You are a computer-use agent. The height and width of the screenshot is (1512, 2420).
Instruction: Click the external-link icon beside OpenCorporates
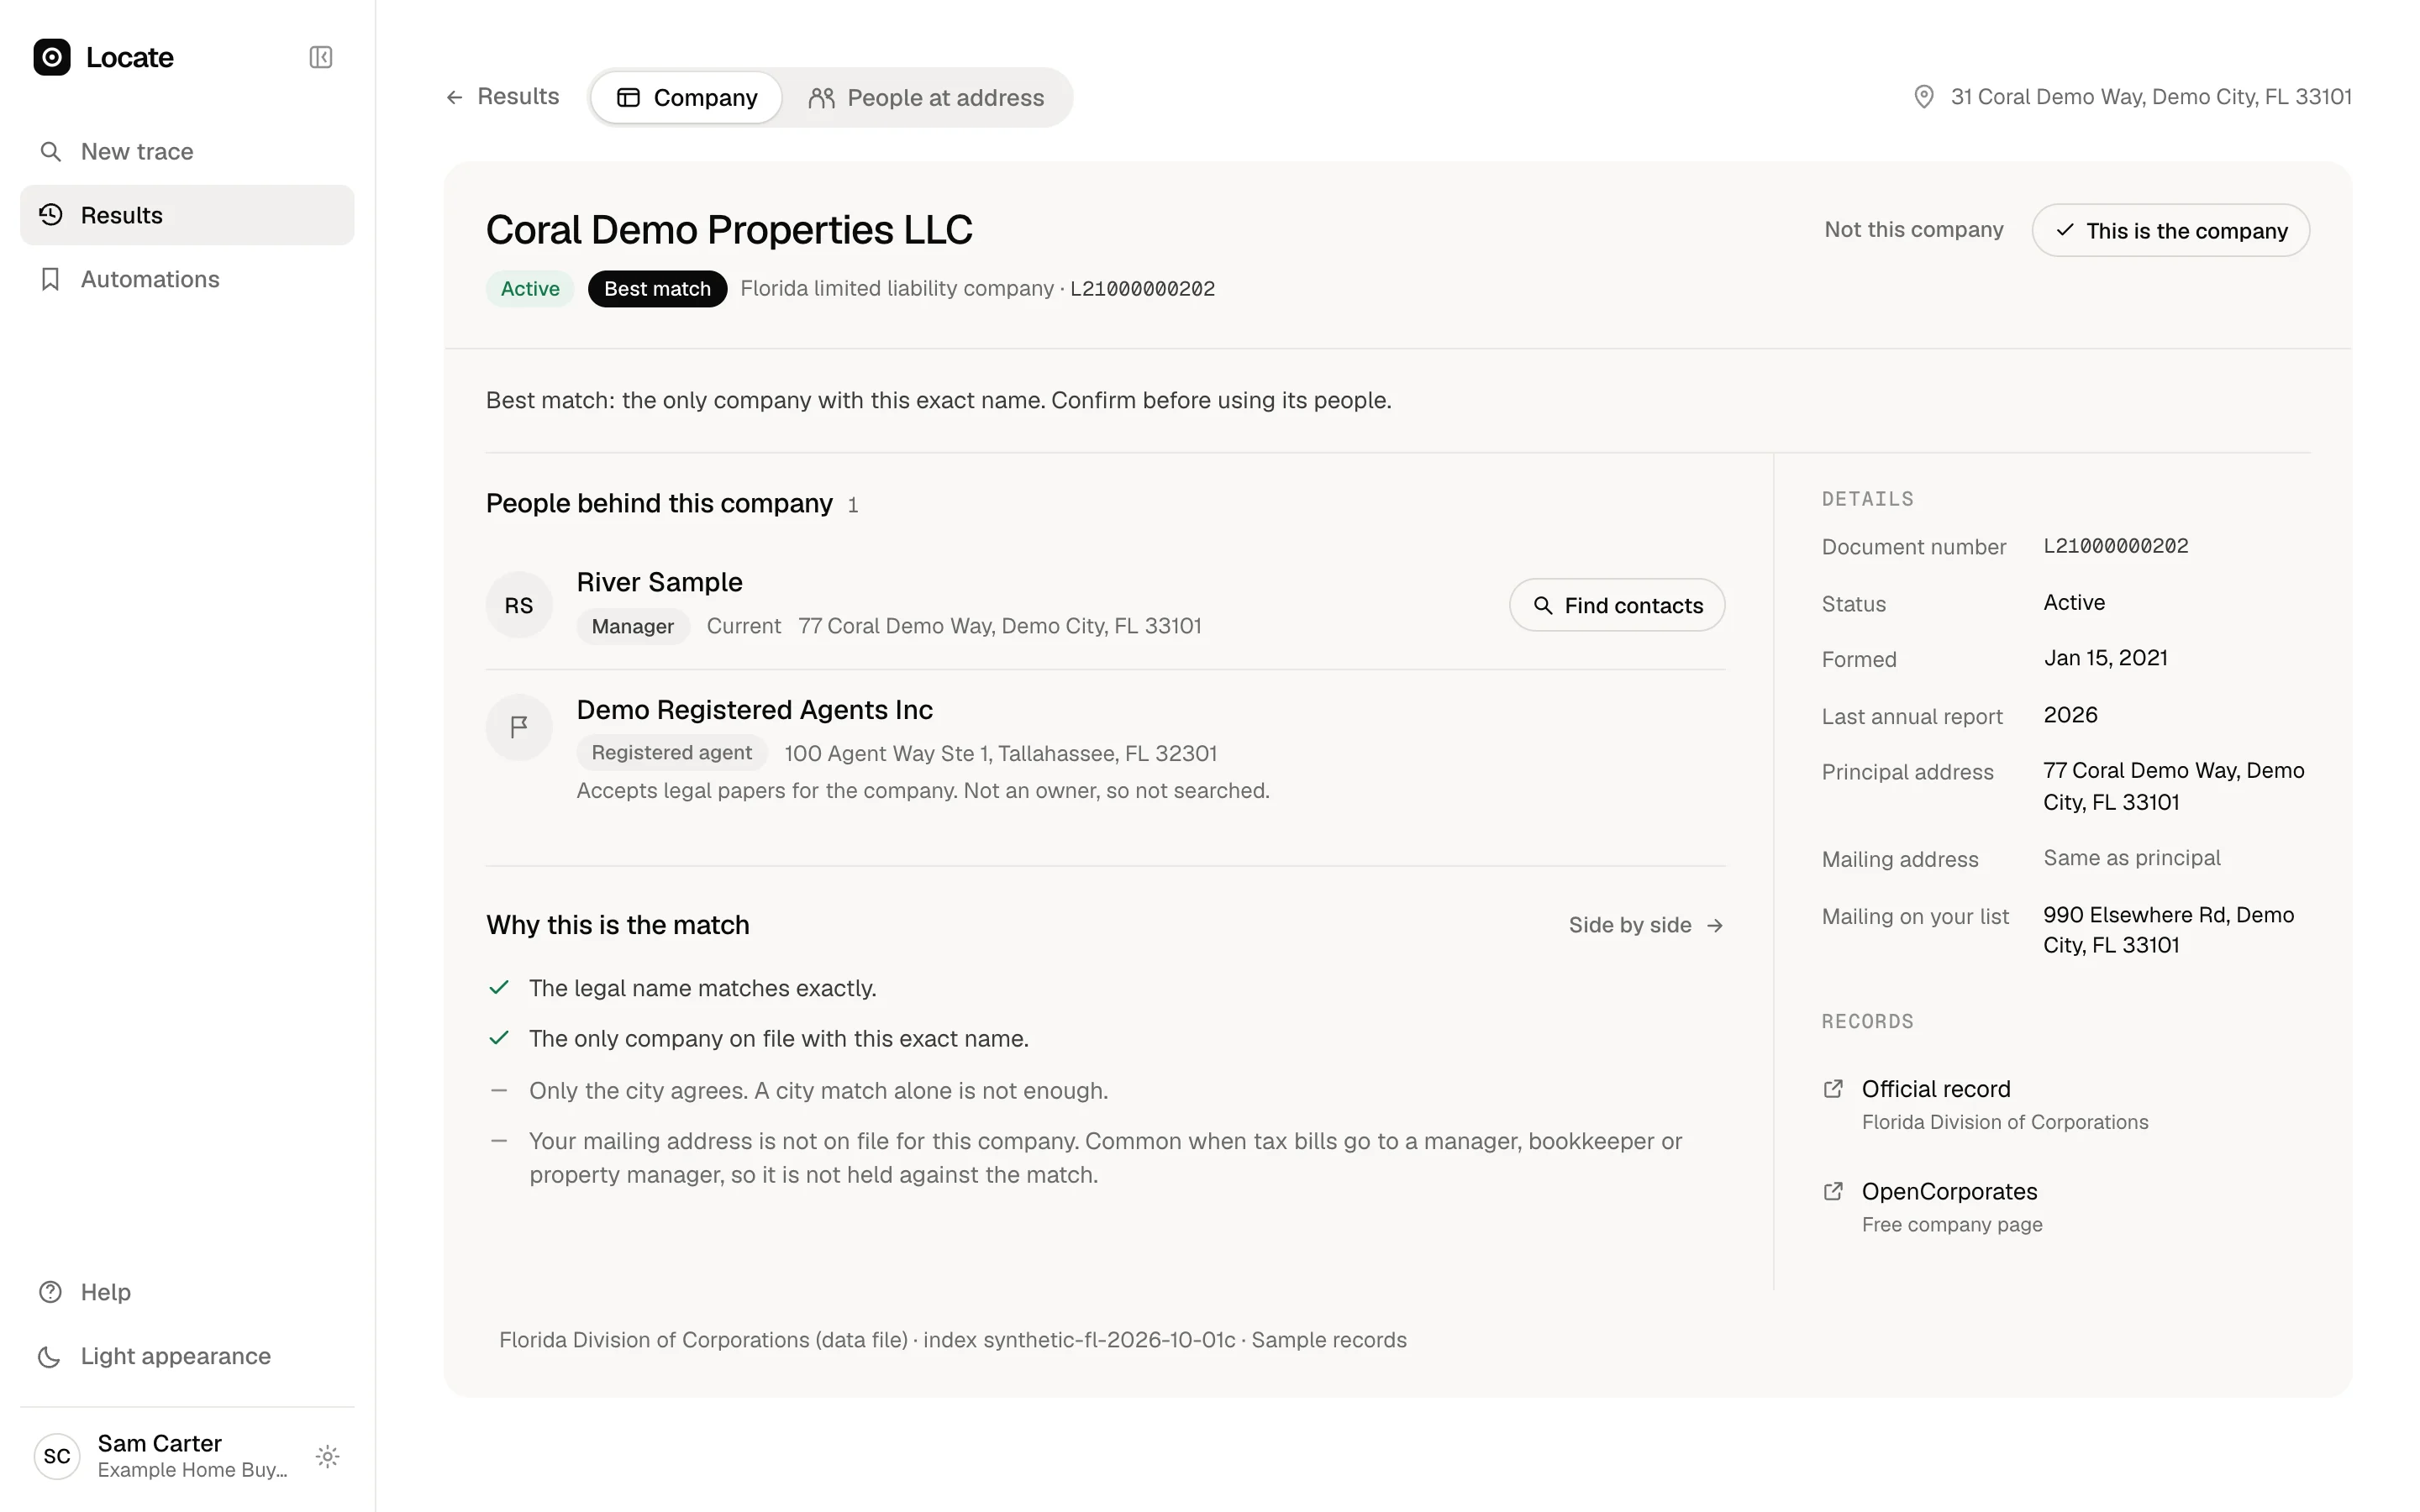click(1833, 1192)
